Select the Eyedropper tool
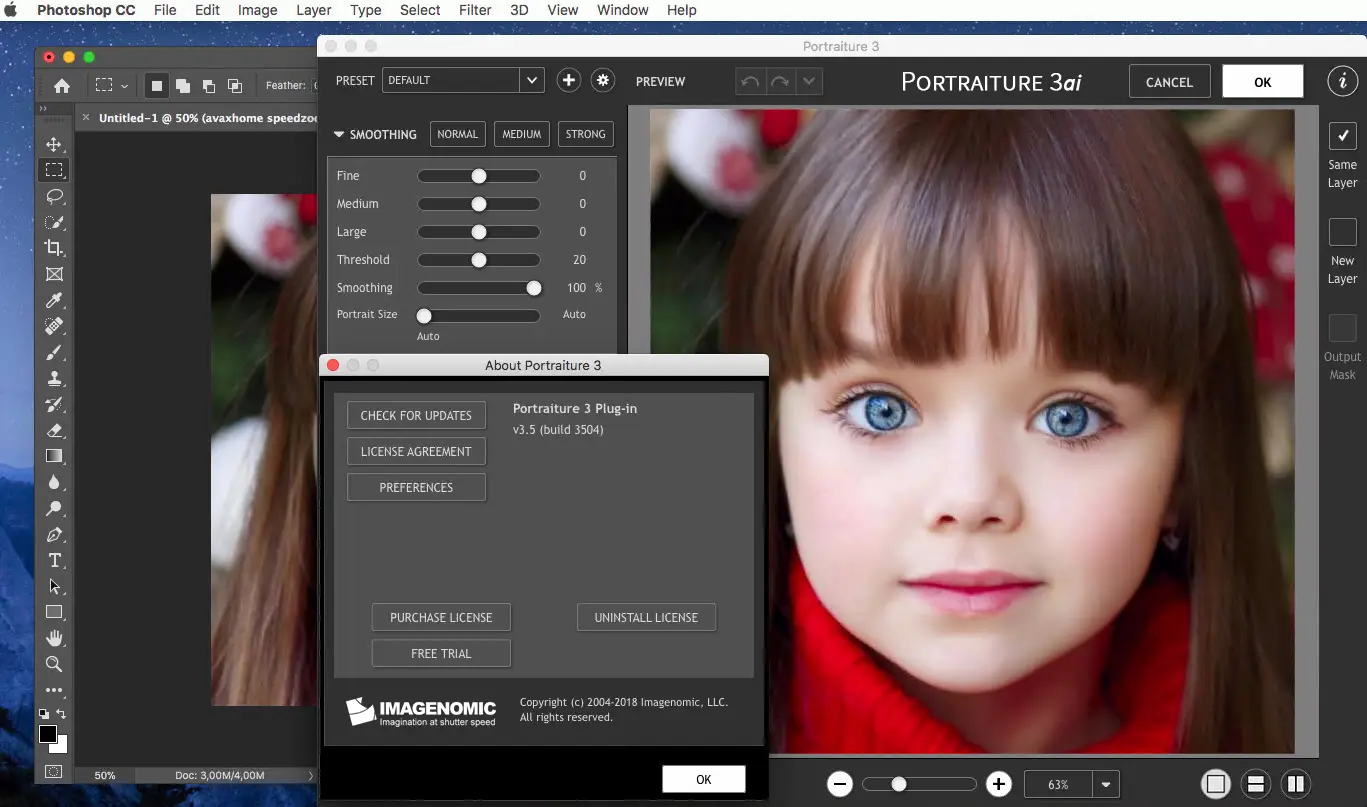This screenshot has height=807, width=1367. [54, 300]
